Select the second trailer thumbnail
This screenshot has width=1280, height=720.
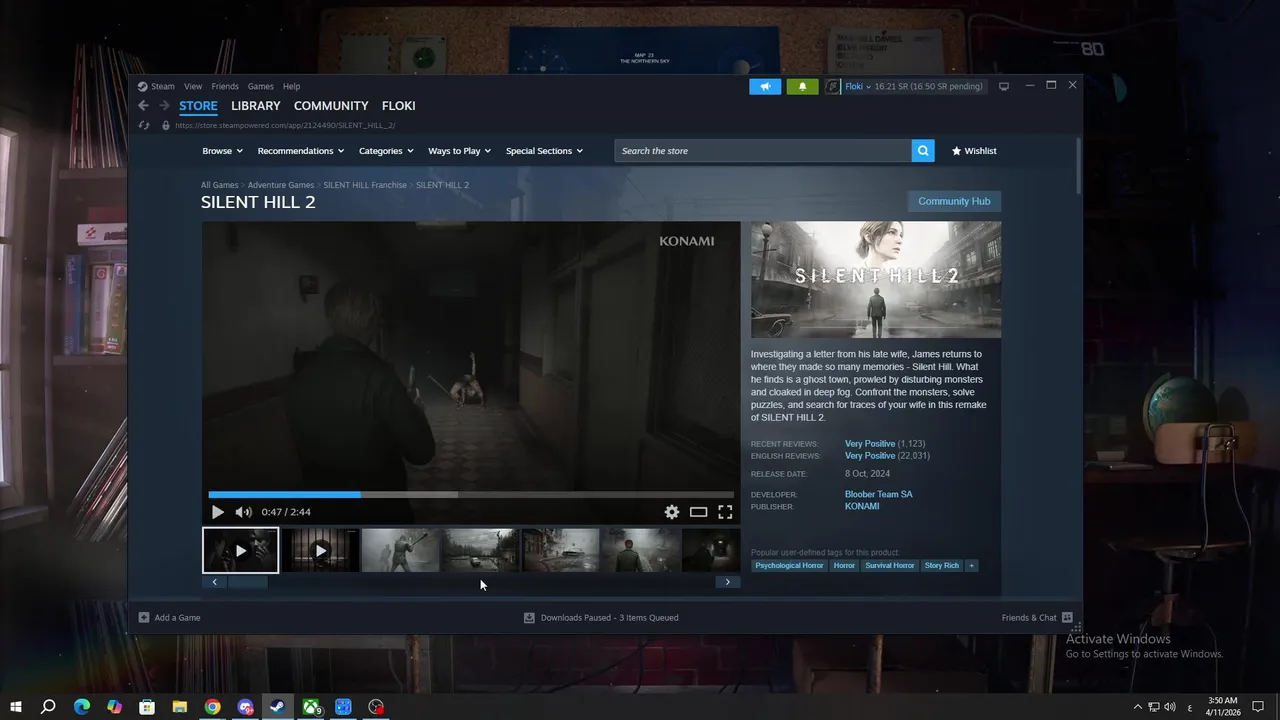point(320,551)
